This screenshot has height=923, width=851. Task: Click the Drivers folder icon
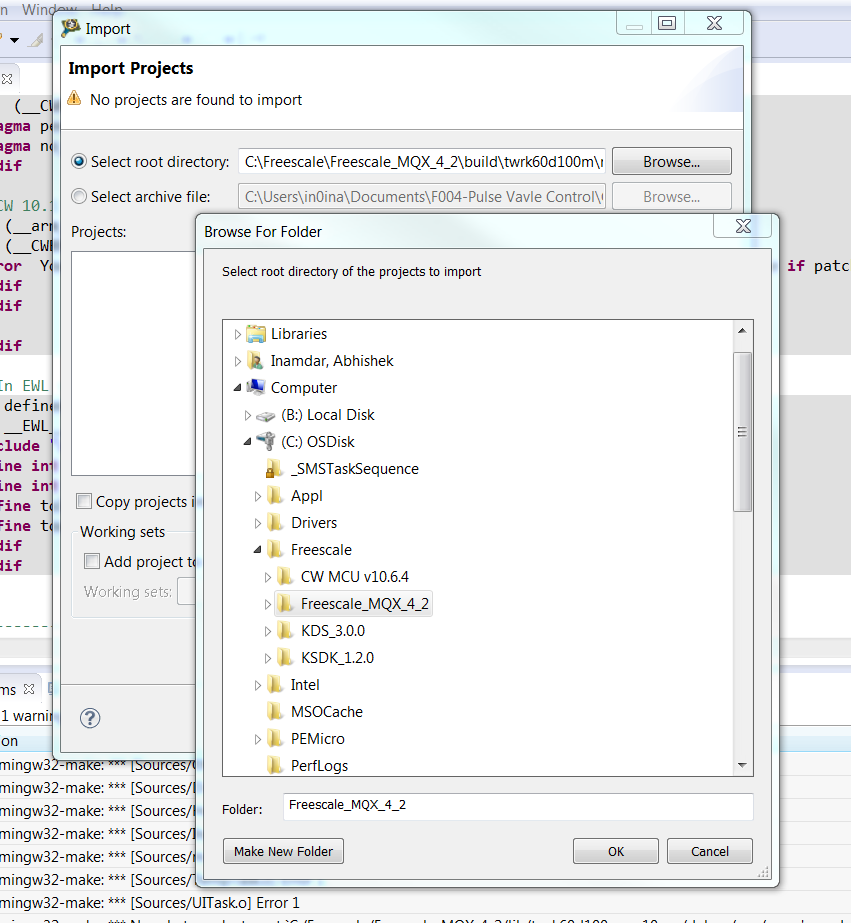click(275, 523)
